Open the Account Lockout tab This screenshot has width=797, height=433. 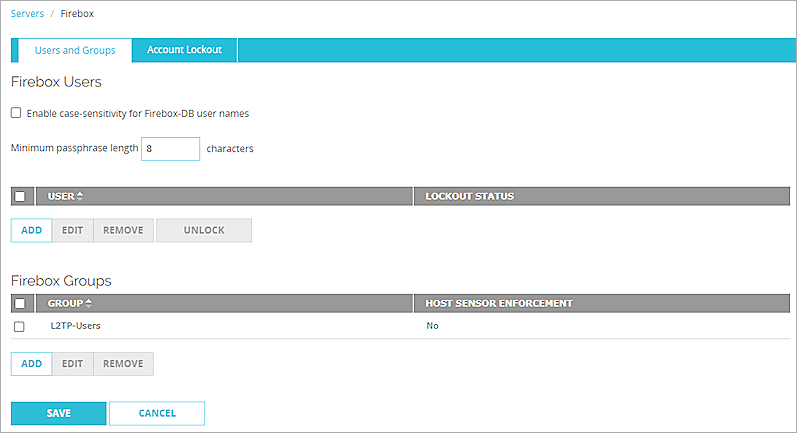pyautogui.click(x=185, y=50)
